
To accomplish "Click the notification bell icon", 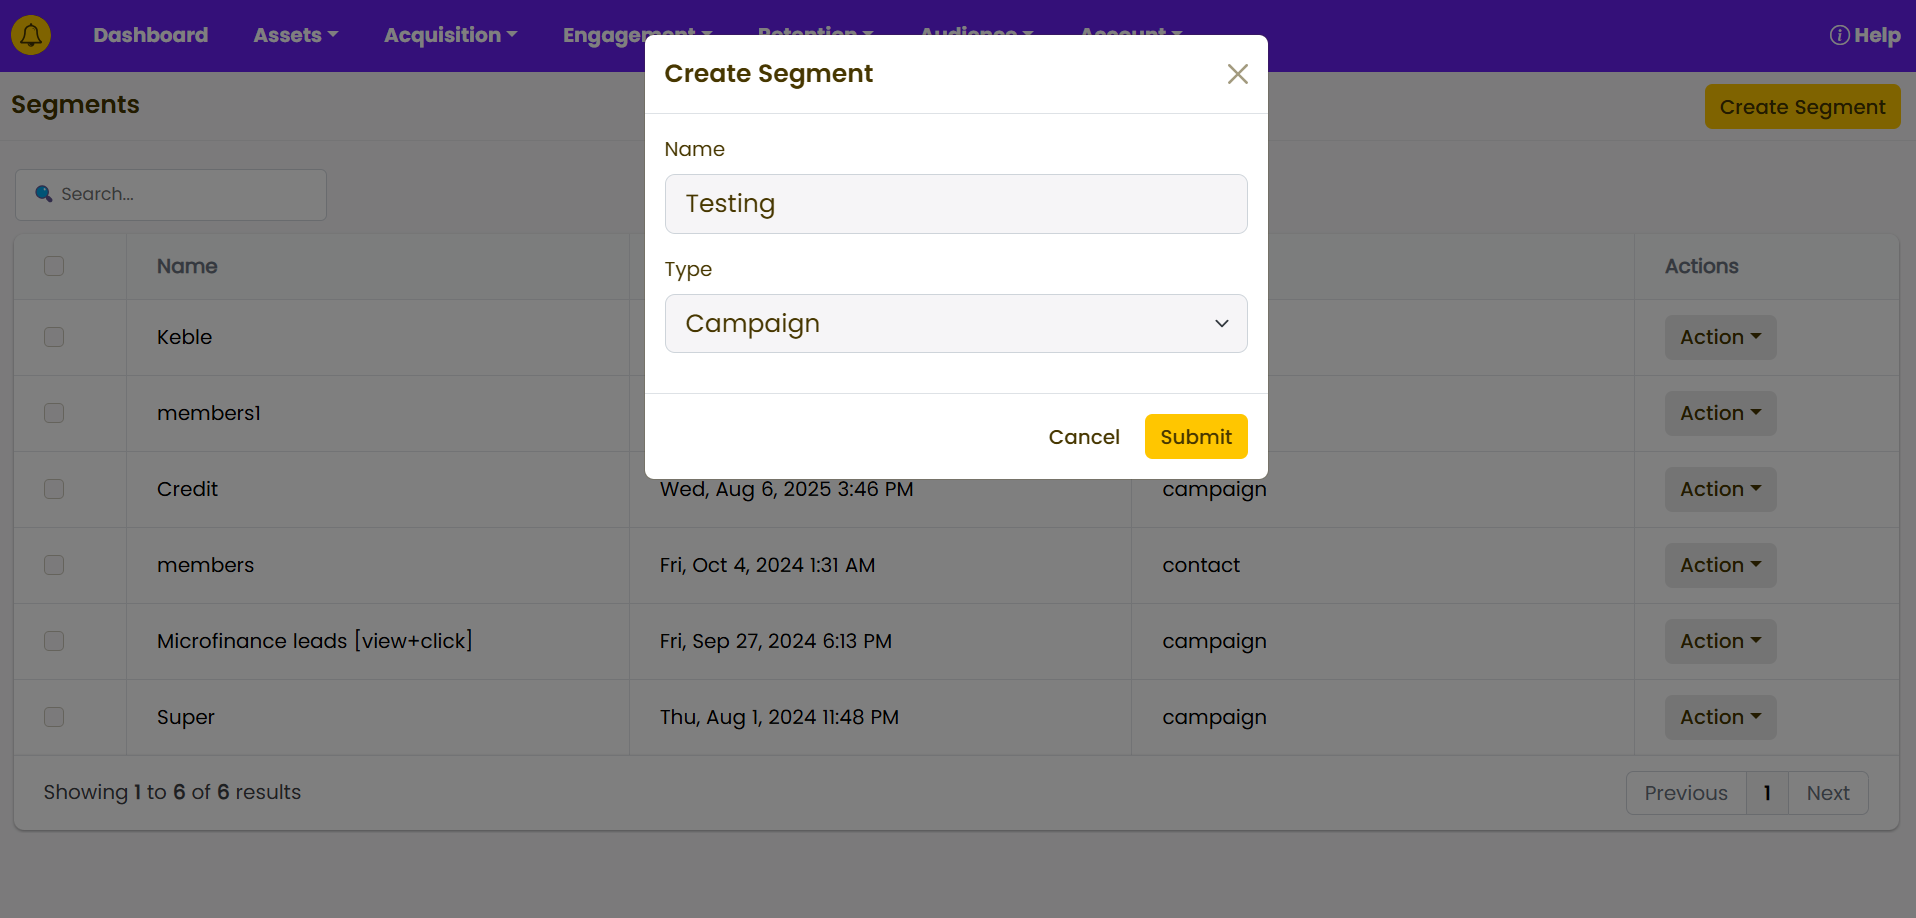I will click(x=31, y=35).
